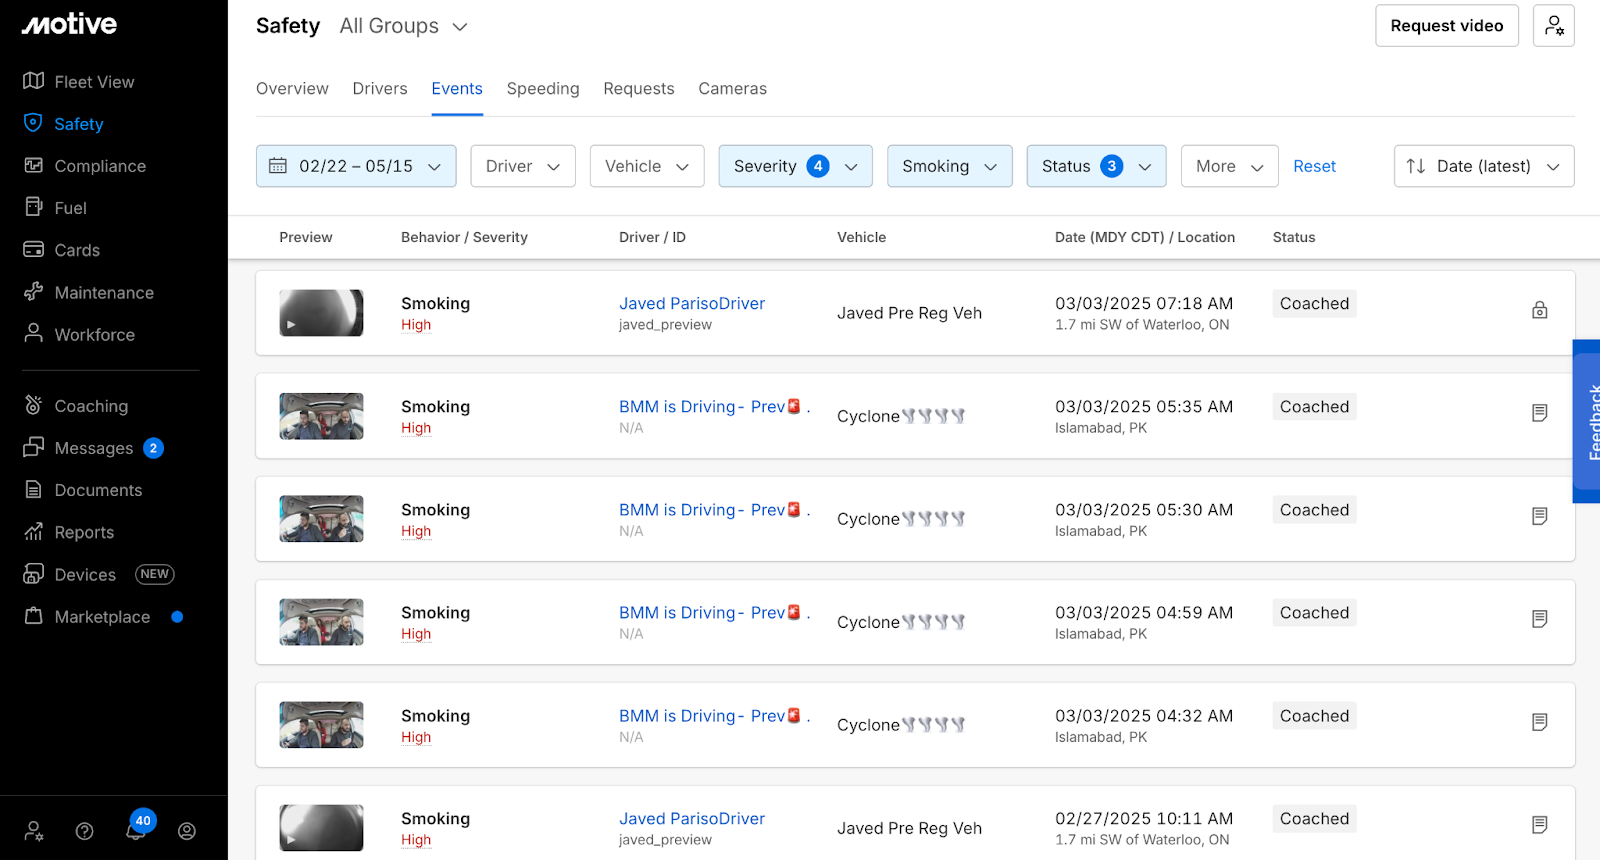The image size is (1600, 860).
Task: Open the Status filter dropdown
Action: (1095, 166)
